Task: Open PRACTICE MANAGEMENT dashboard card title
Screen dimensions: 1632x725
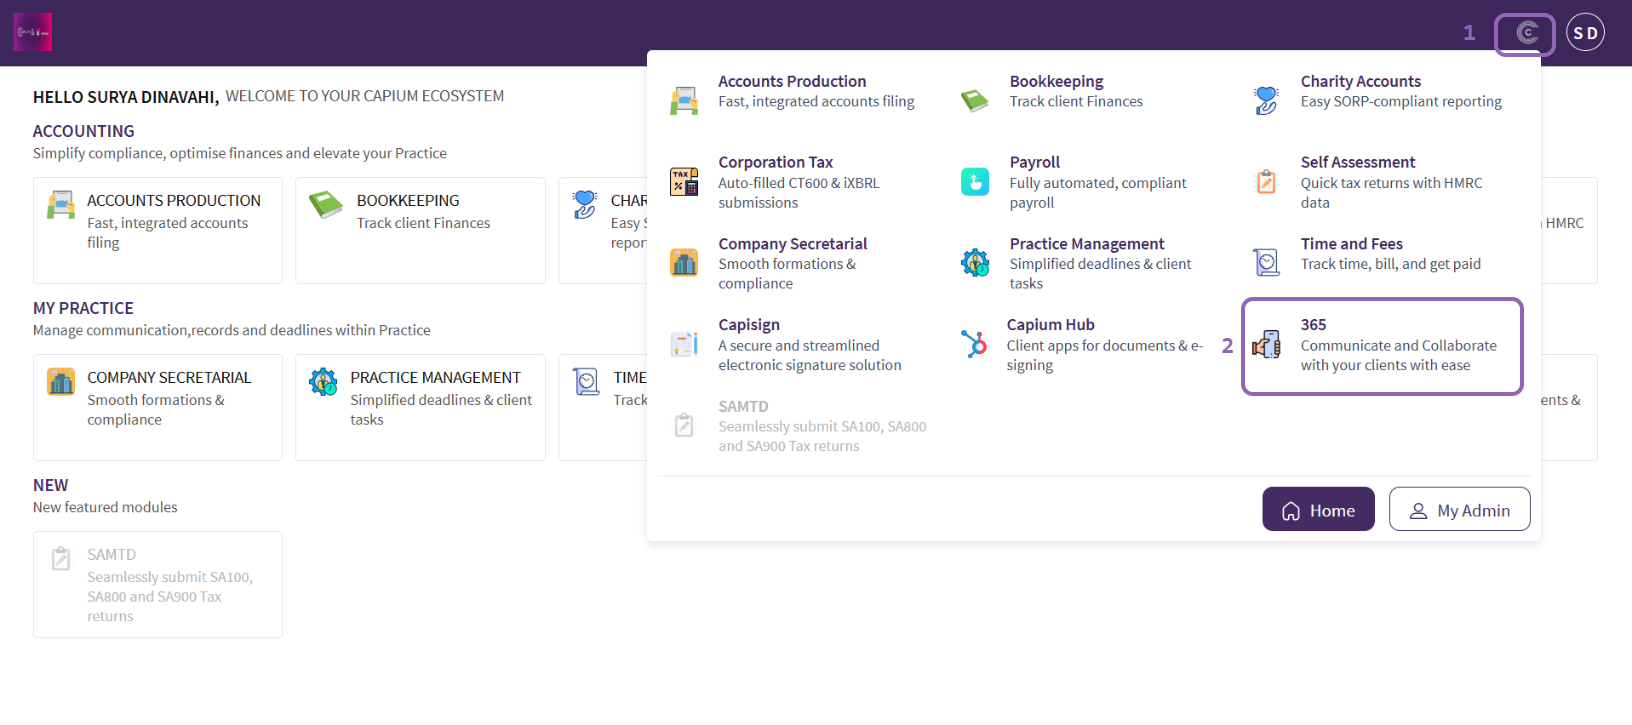Action: [x=435, y=378]
